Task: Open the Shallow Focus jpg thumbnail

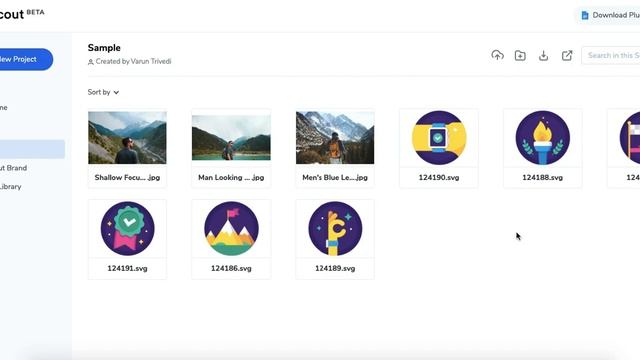Action: [127, 138]
